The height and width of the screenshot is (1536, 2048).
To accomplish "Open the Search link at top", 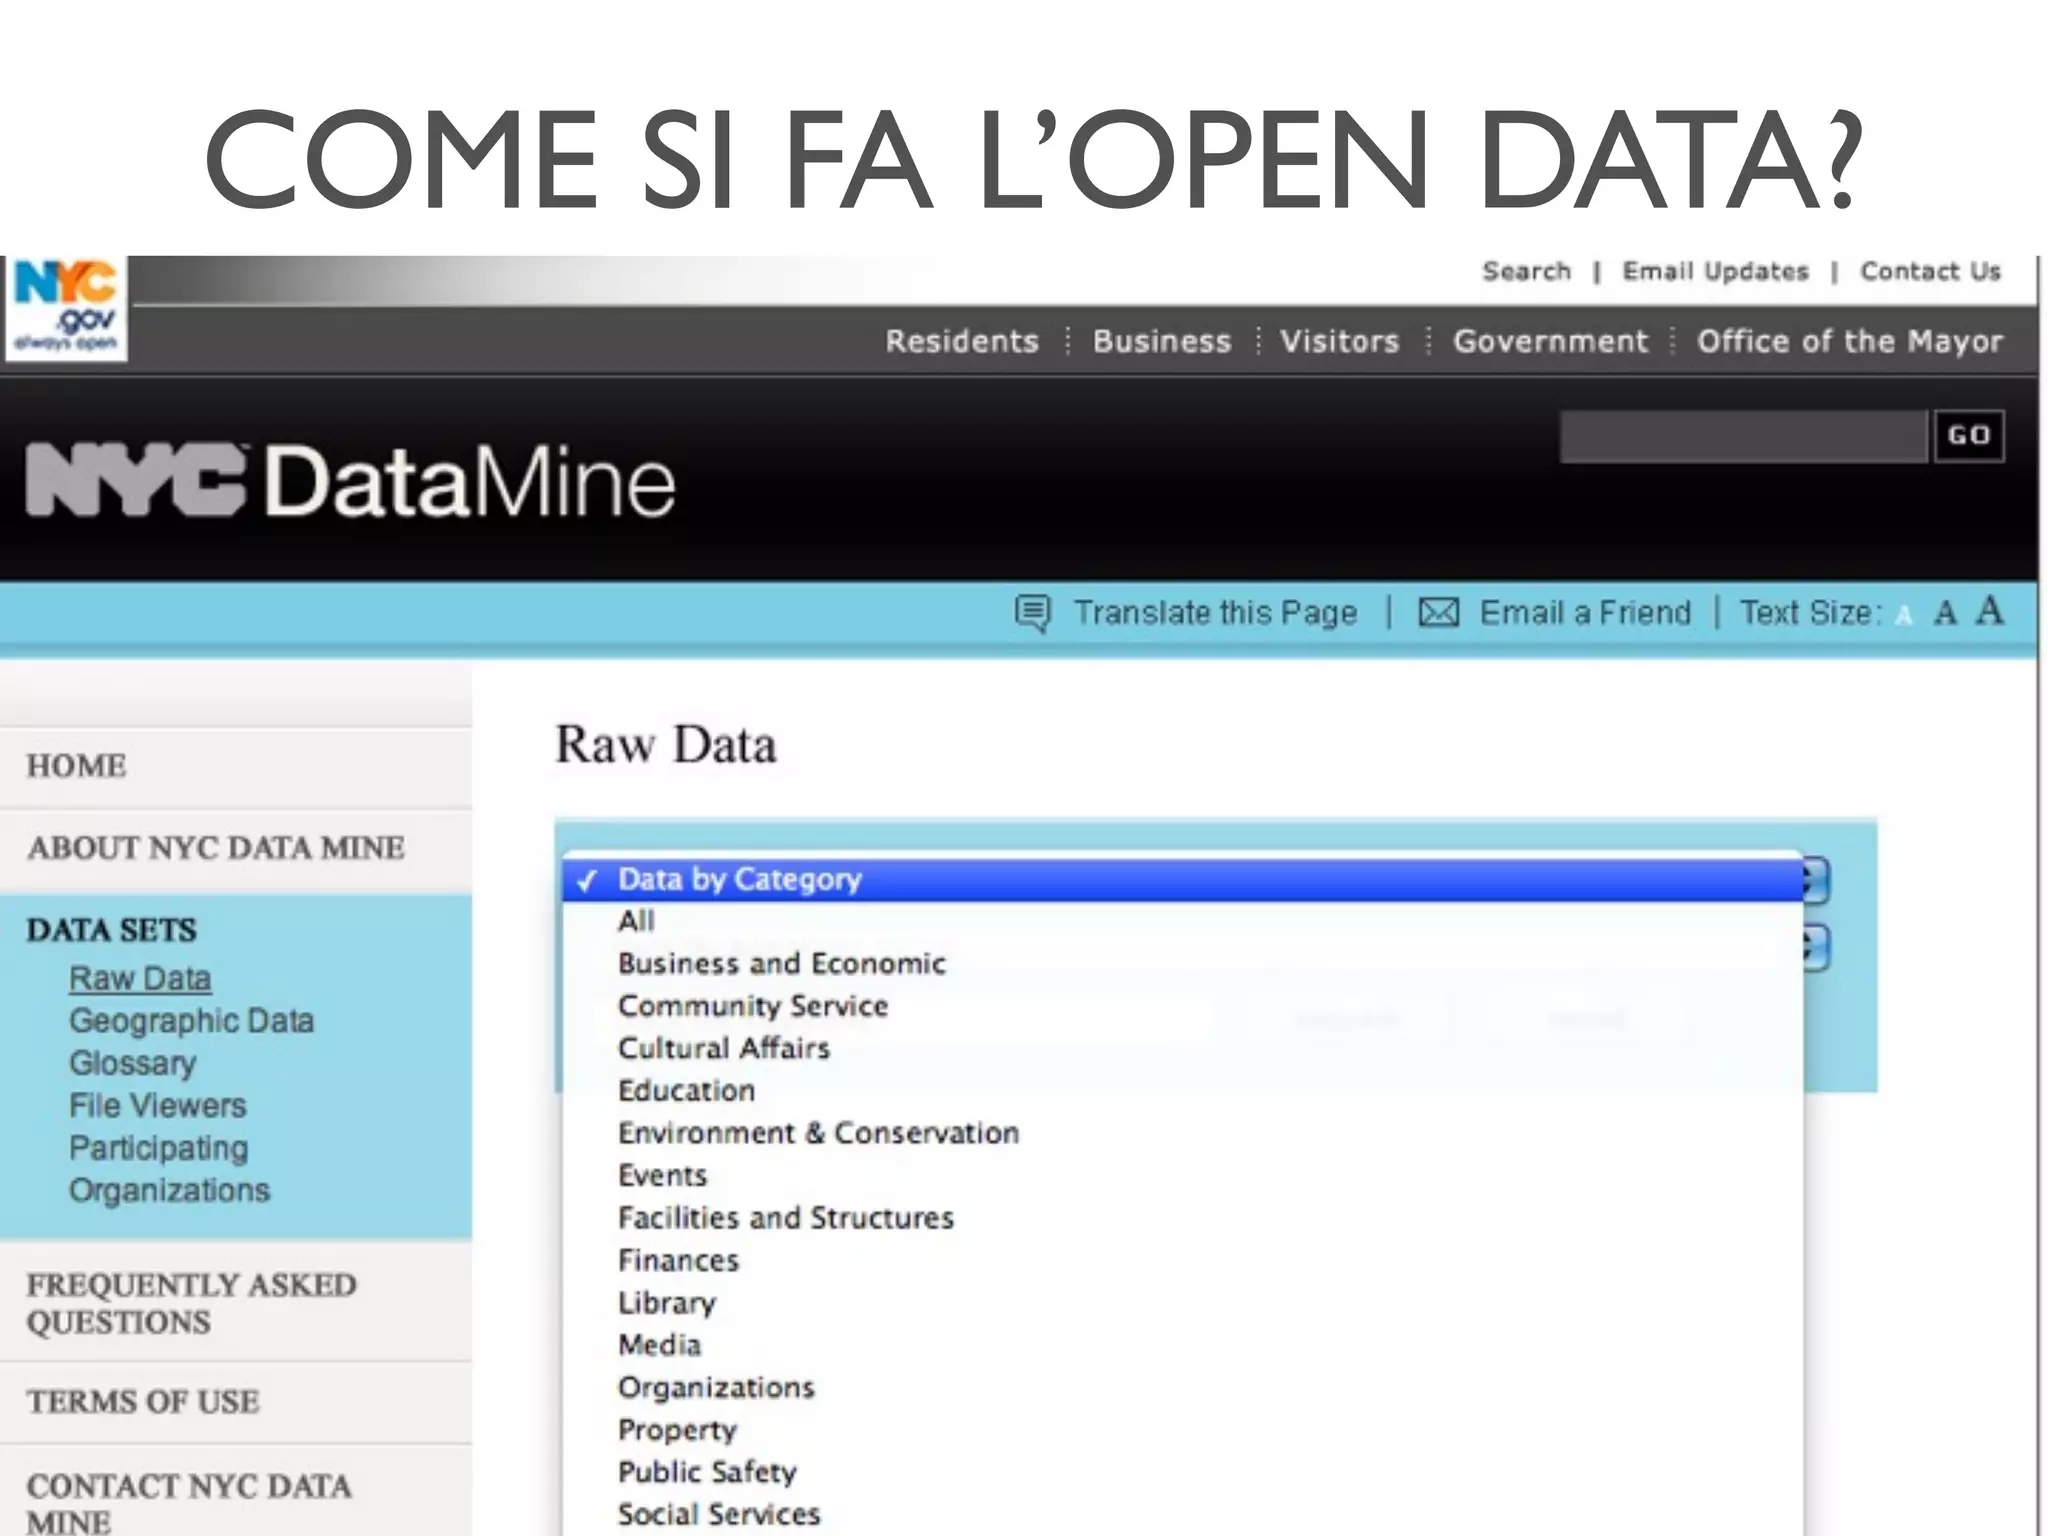I will coord(1527,272).
